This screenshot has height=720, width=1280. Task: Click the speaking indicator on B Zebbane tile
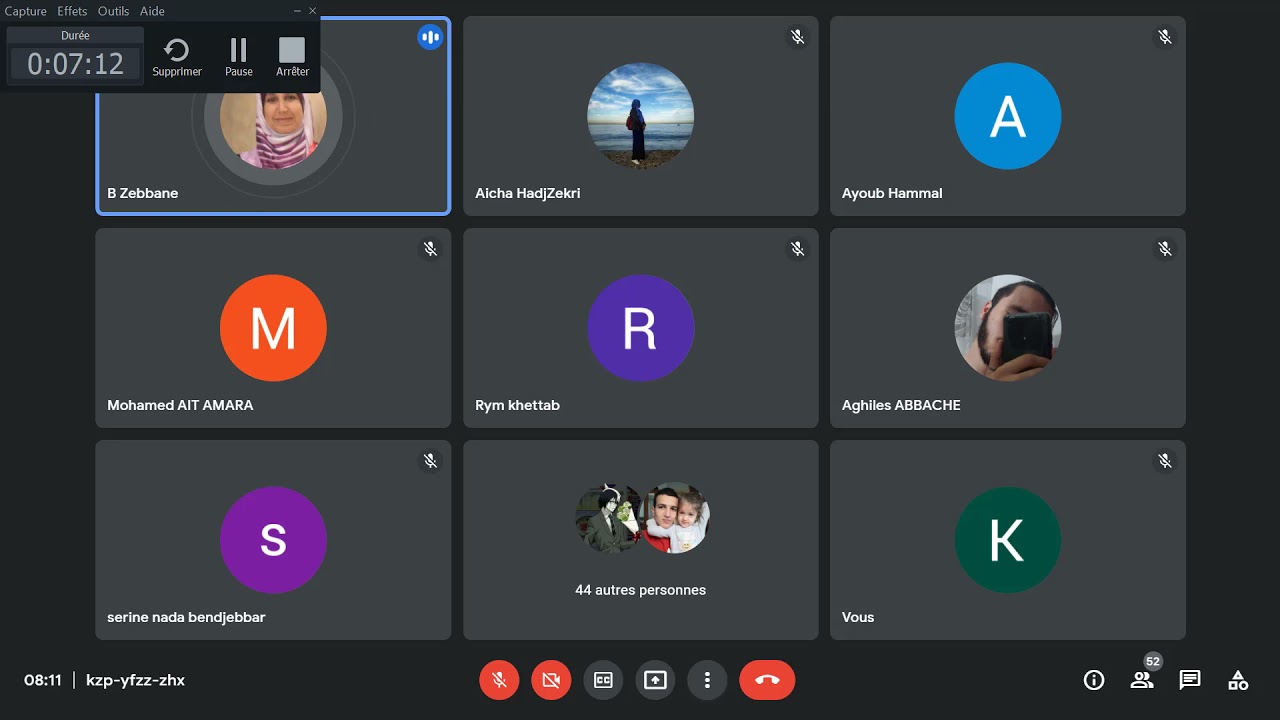click(x=430, y=37)
